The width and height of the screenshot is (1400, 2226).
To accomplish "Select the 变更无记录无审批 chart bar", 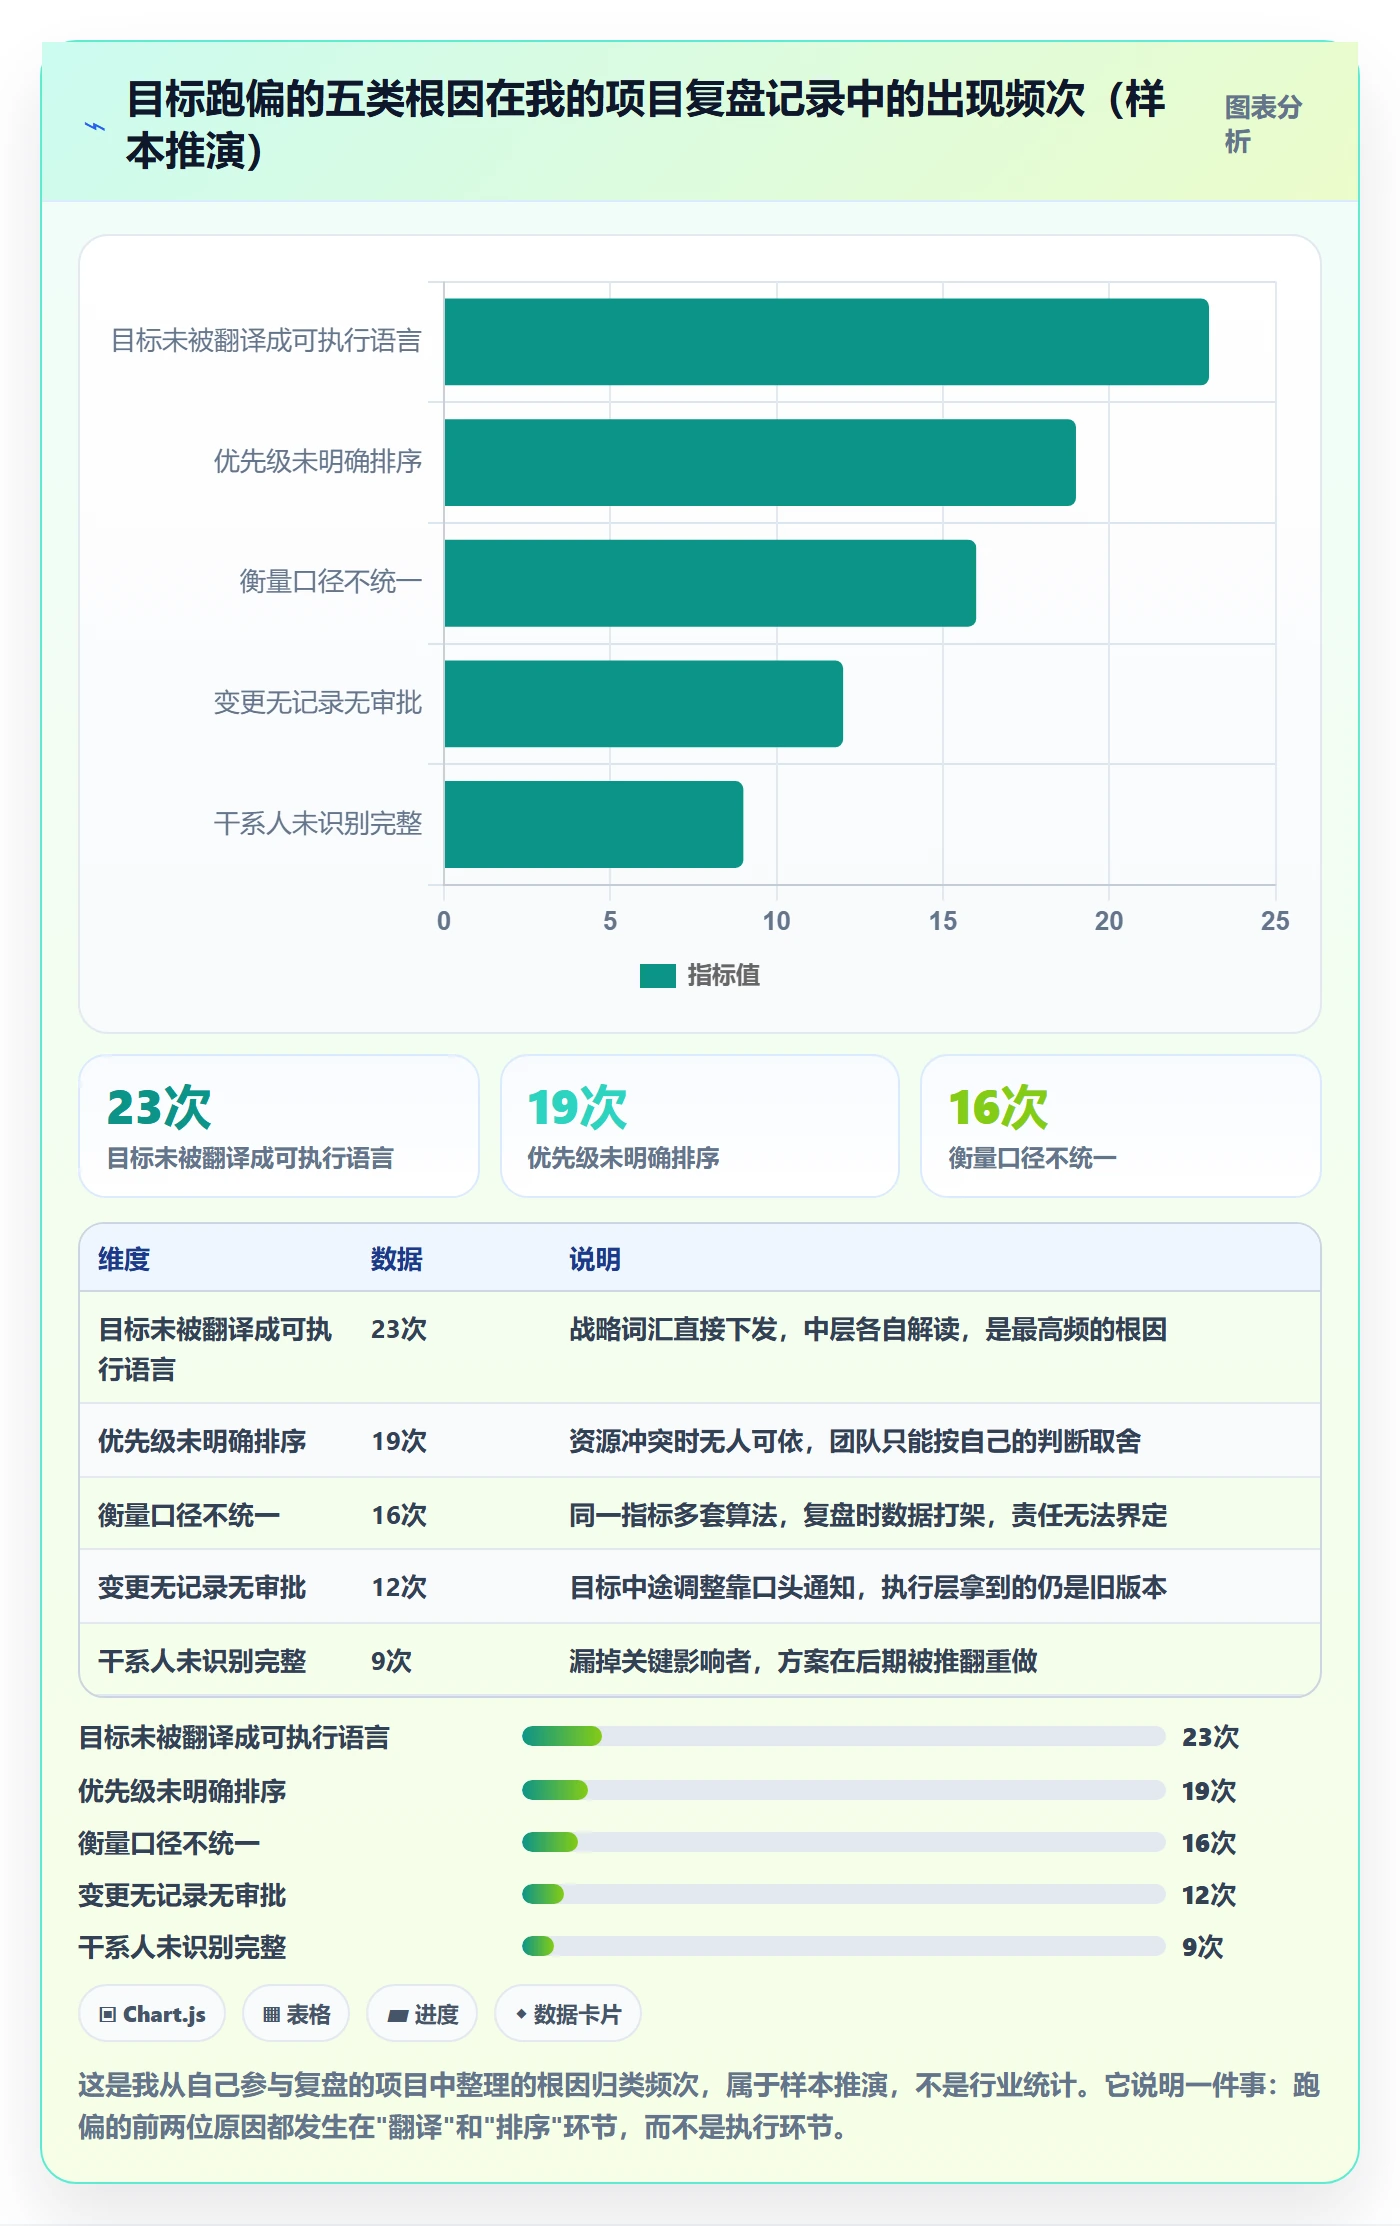I will pos(643,704).
